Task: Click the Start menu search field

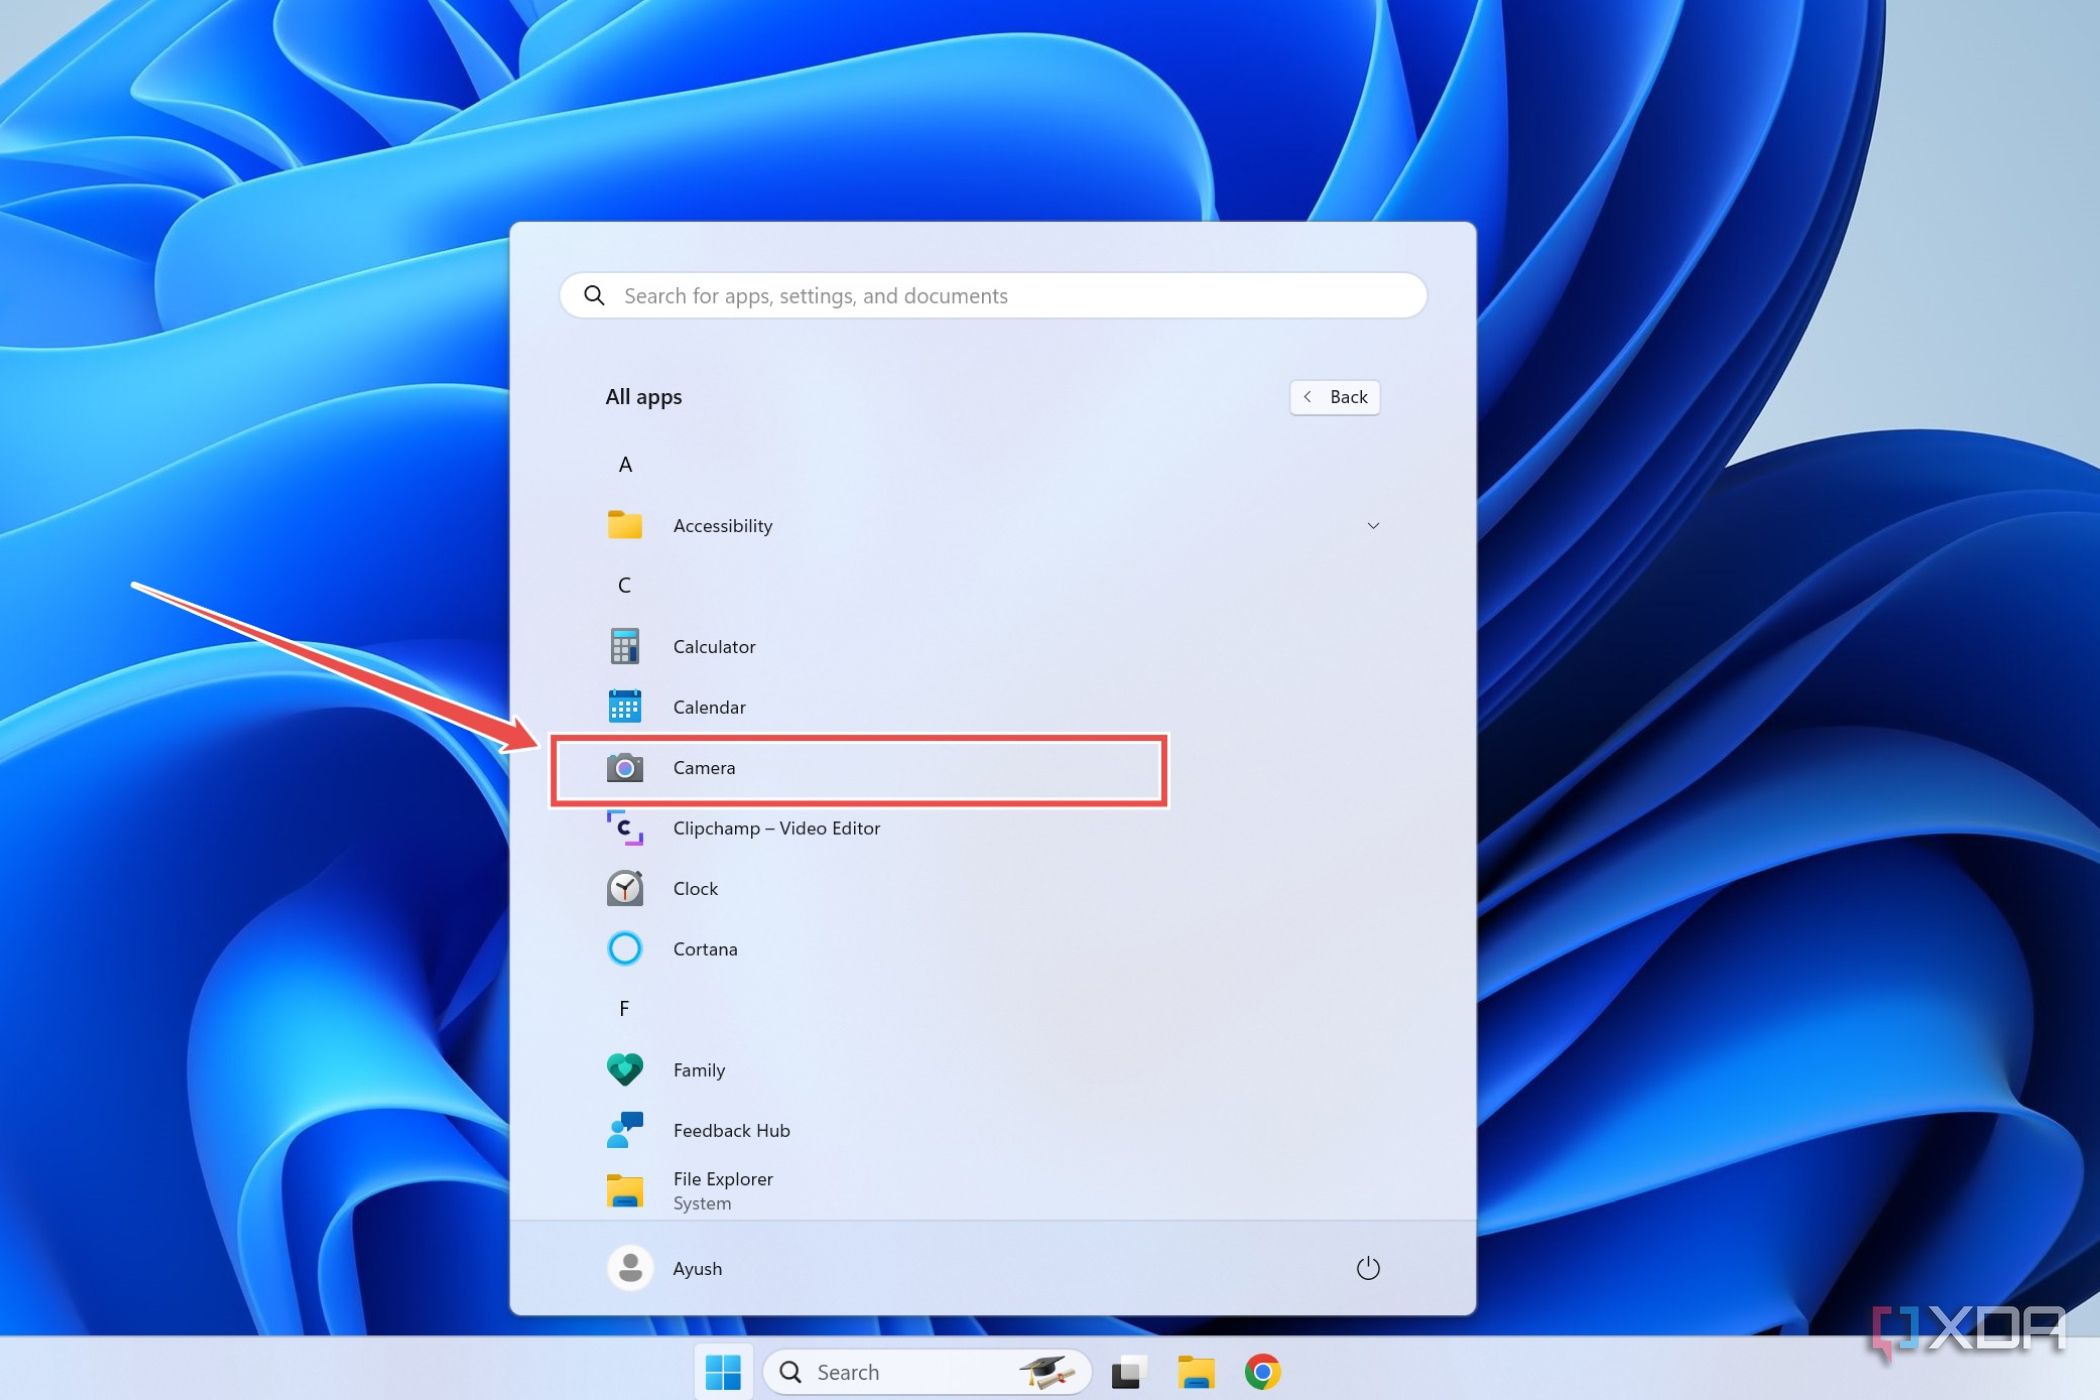Action: [x=993, y=295]
